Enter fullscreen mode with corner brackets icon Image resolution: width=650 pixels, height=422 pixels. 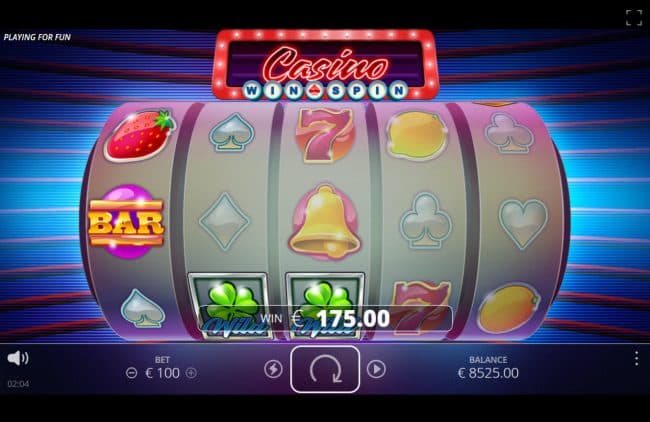(x=634, y=17)
